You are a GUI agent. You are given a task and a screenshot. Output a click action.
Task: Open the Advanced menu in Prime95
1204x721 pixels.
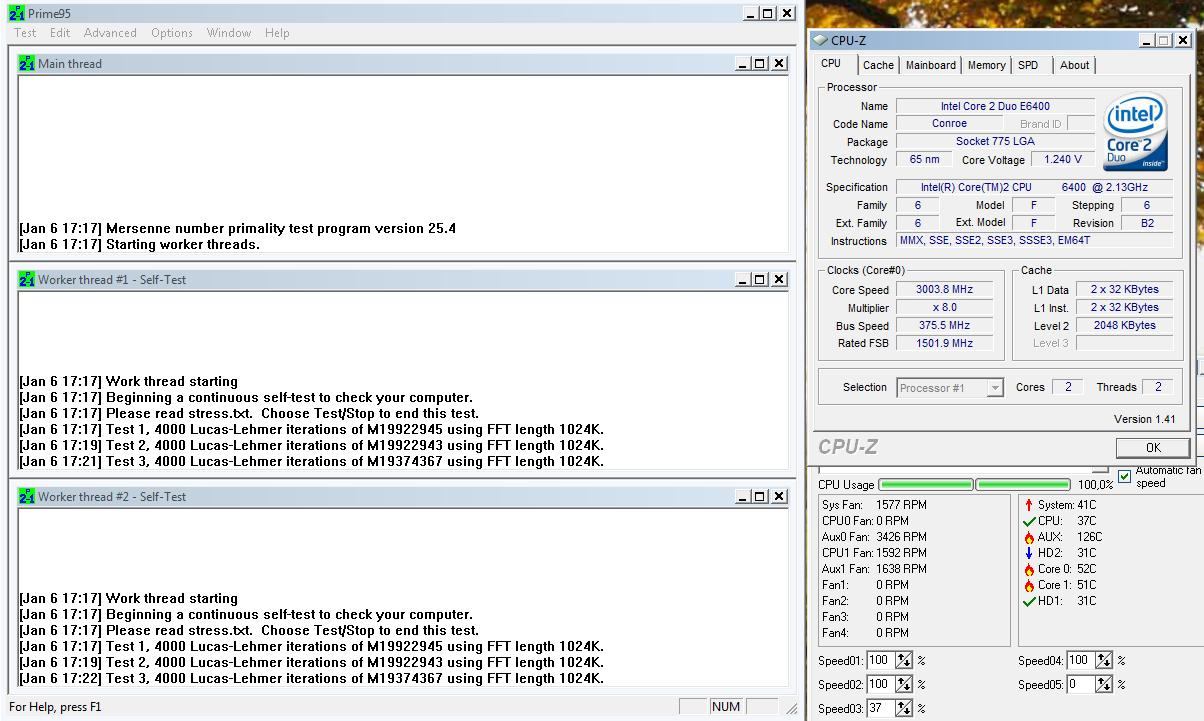[110, 33]
